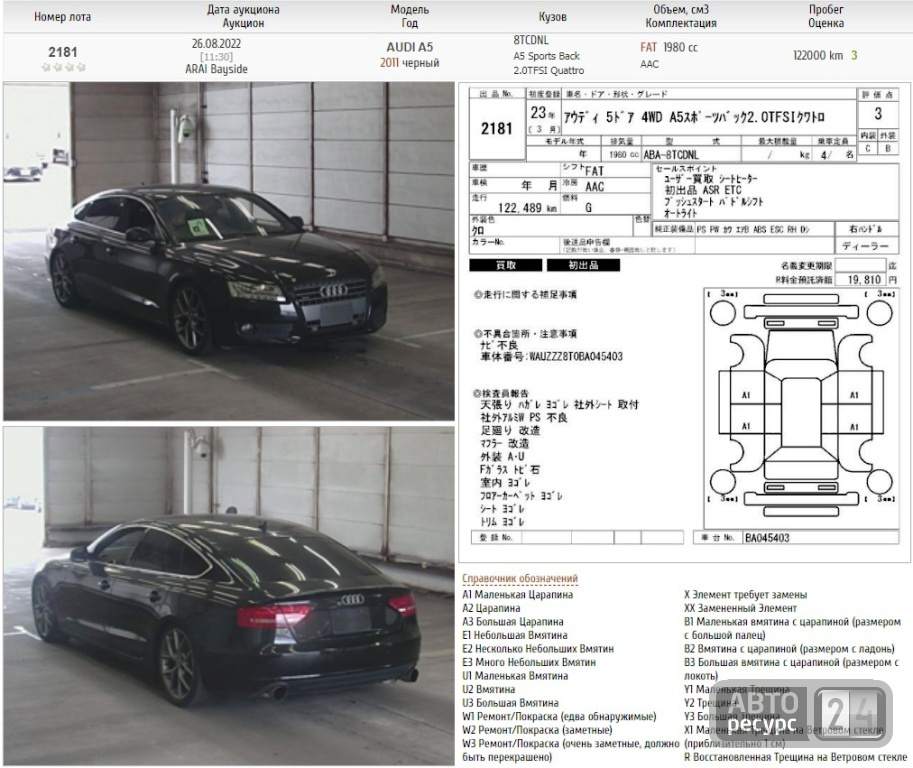Click the XX Замененный Элемент entry
Image resolution: width=913 pixels, height=768 pixels.
pos(740,608)
